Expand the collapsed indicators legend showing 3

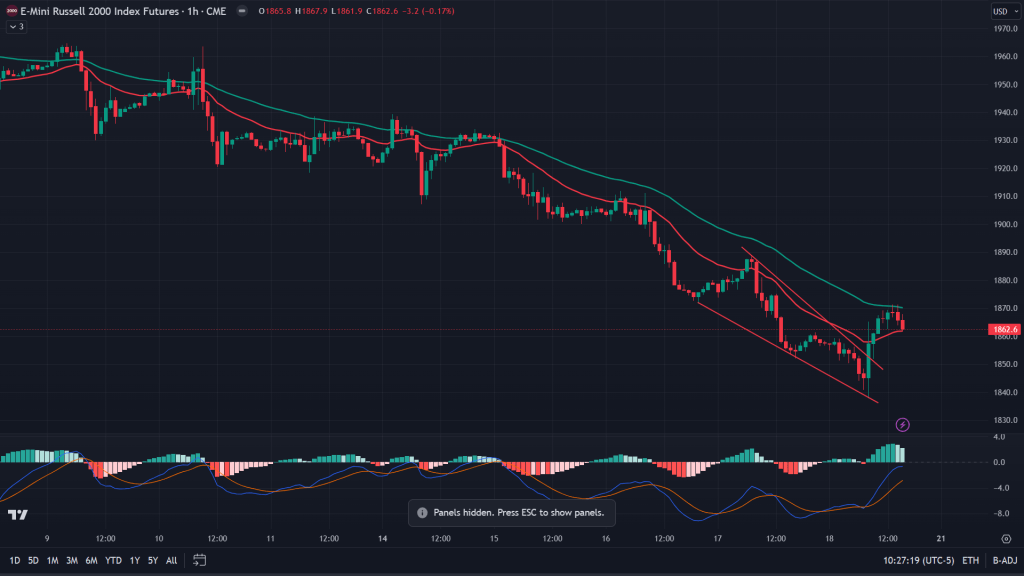pyautogui.click(x=16, y=26)
